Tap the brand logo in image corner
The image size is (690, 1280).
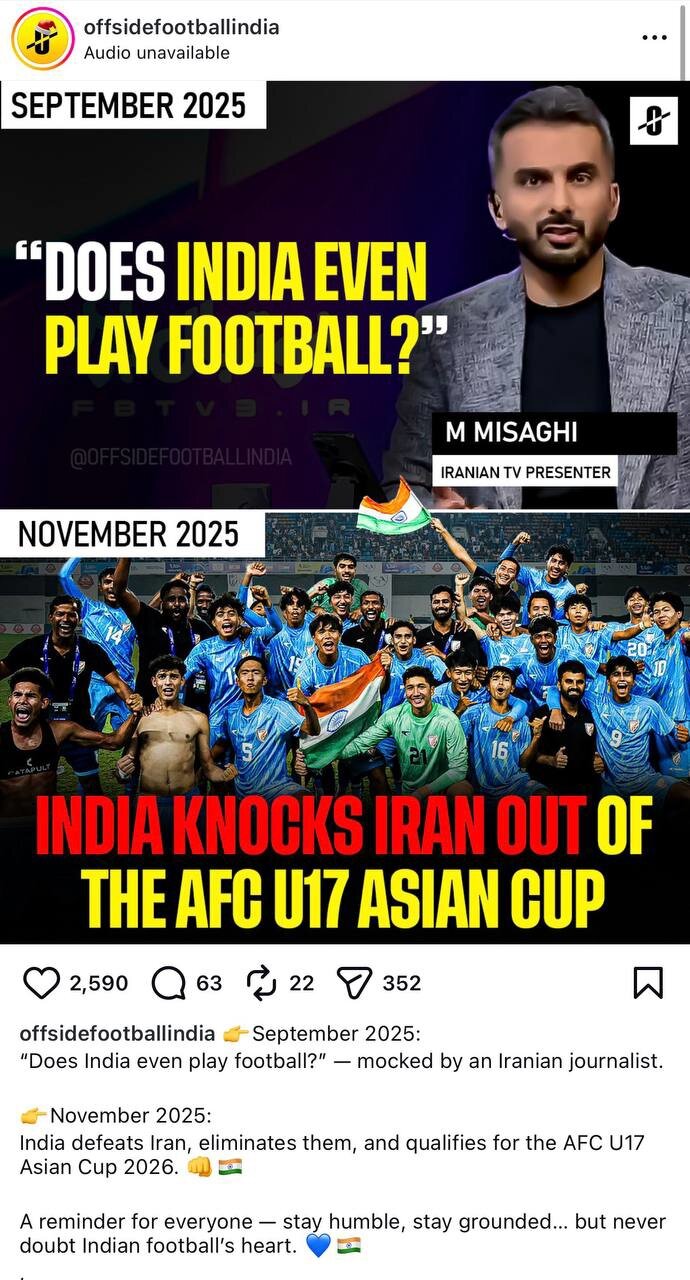point(654,121)
